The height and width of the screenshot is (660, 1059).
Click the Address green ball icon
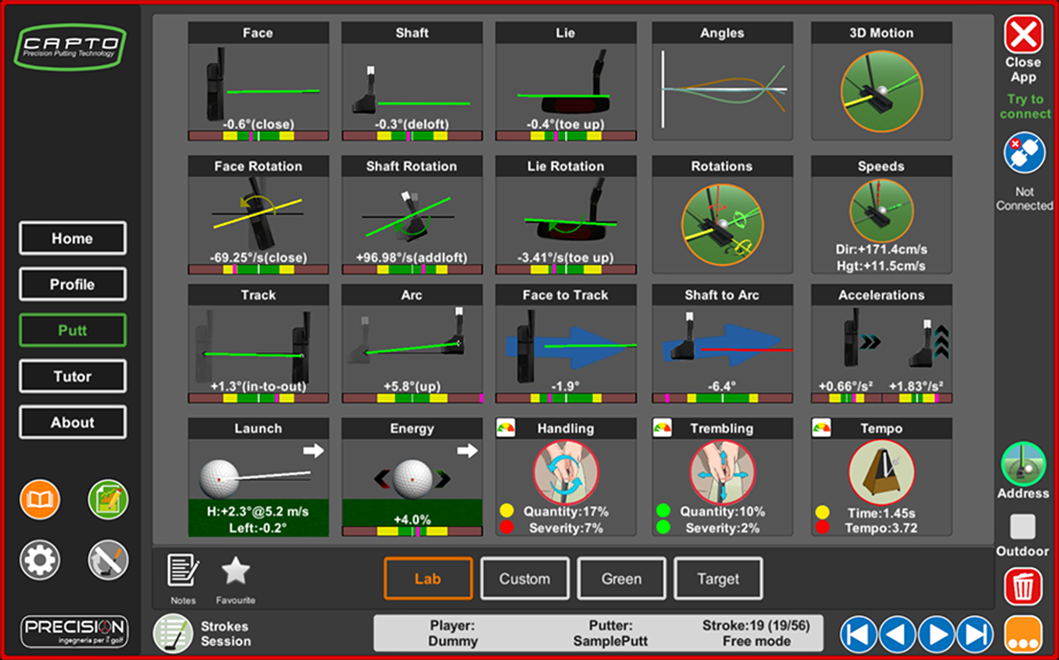pos(1023,463)
